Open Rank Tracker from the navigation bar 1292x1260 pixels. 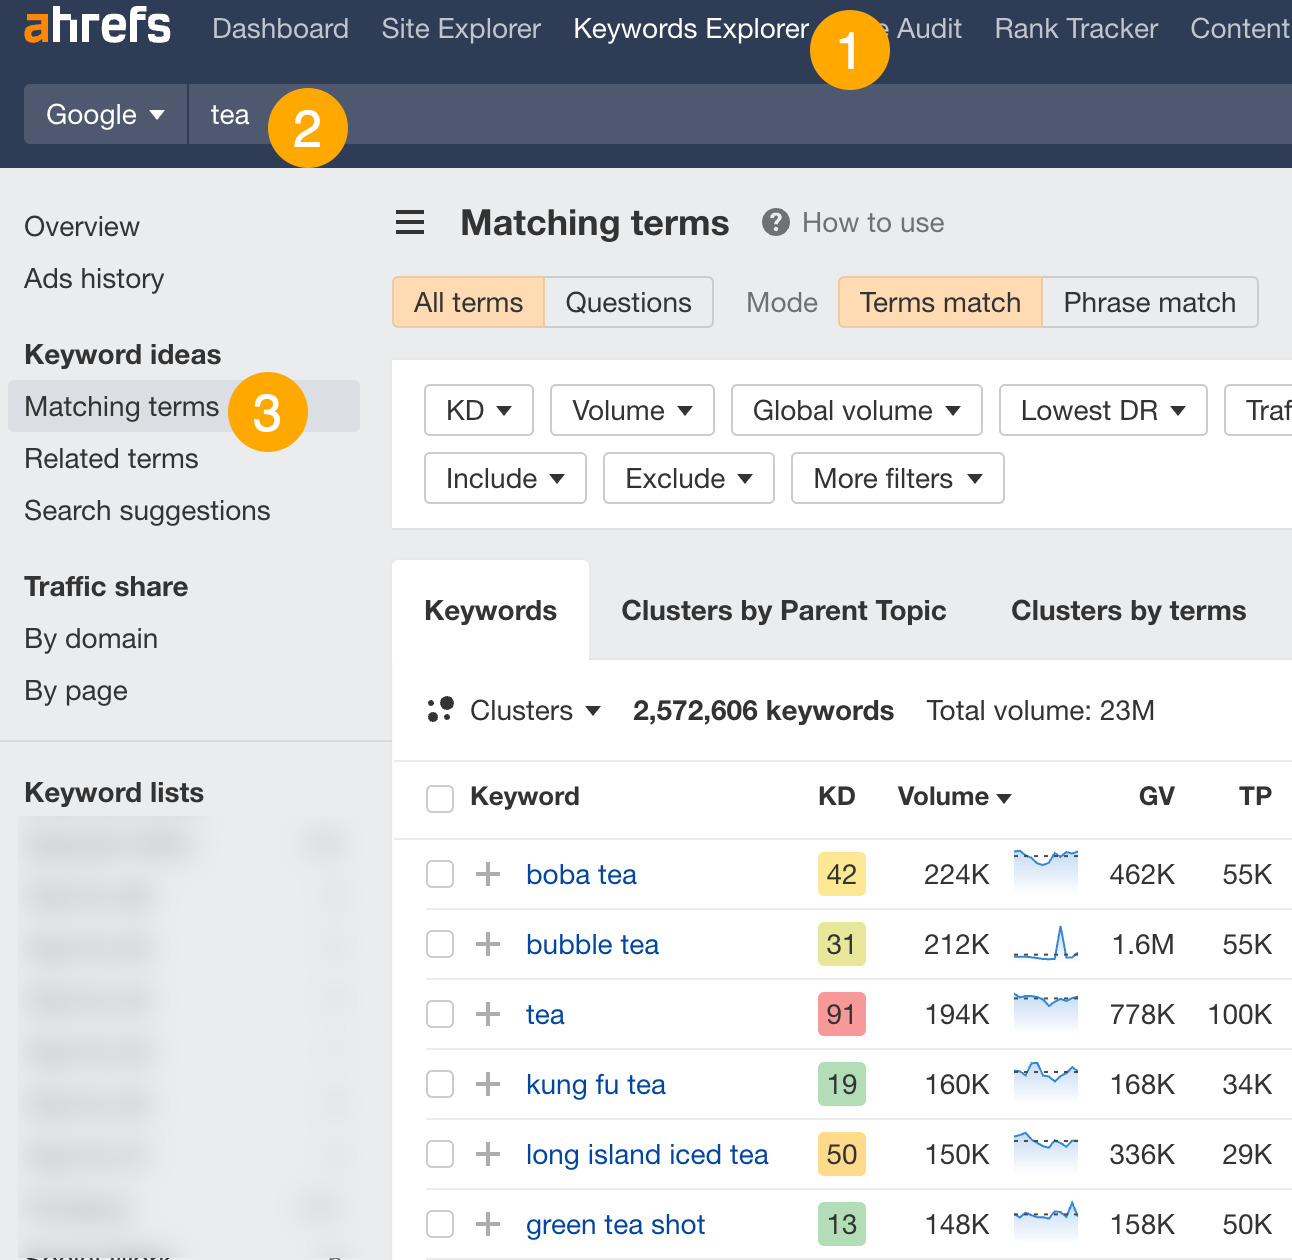click(1075, 29)
